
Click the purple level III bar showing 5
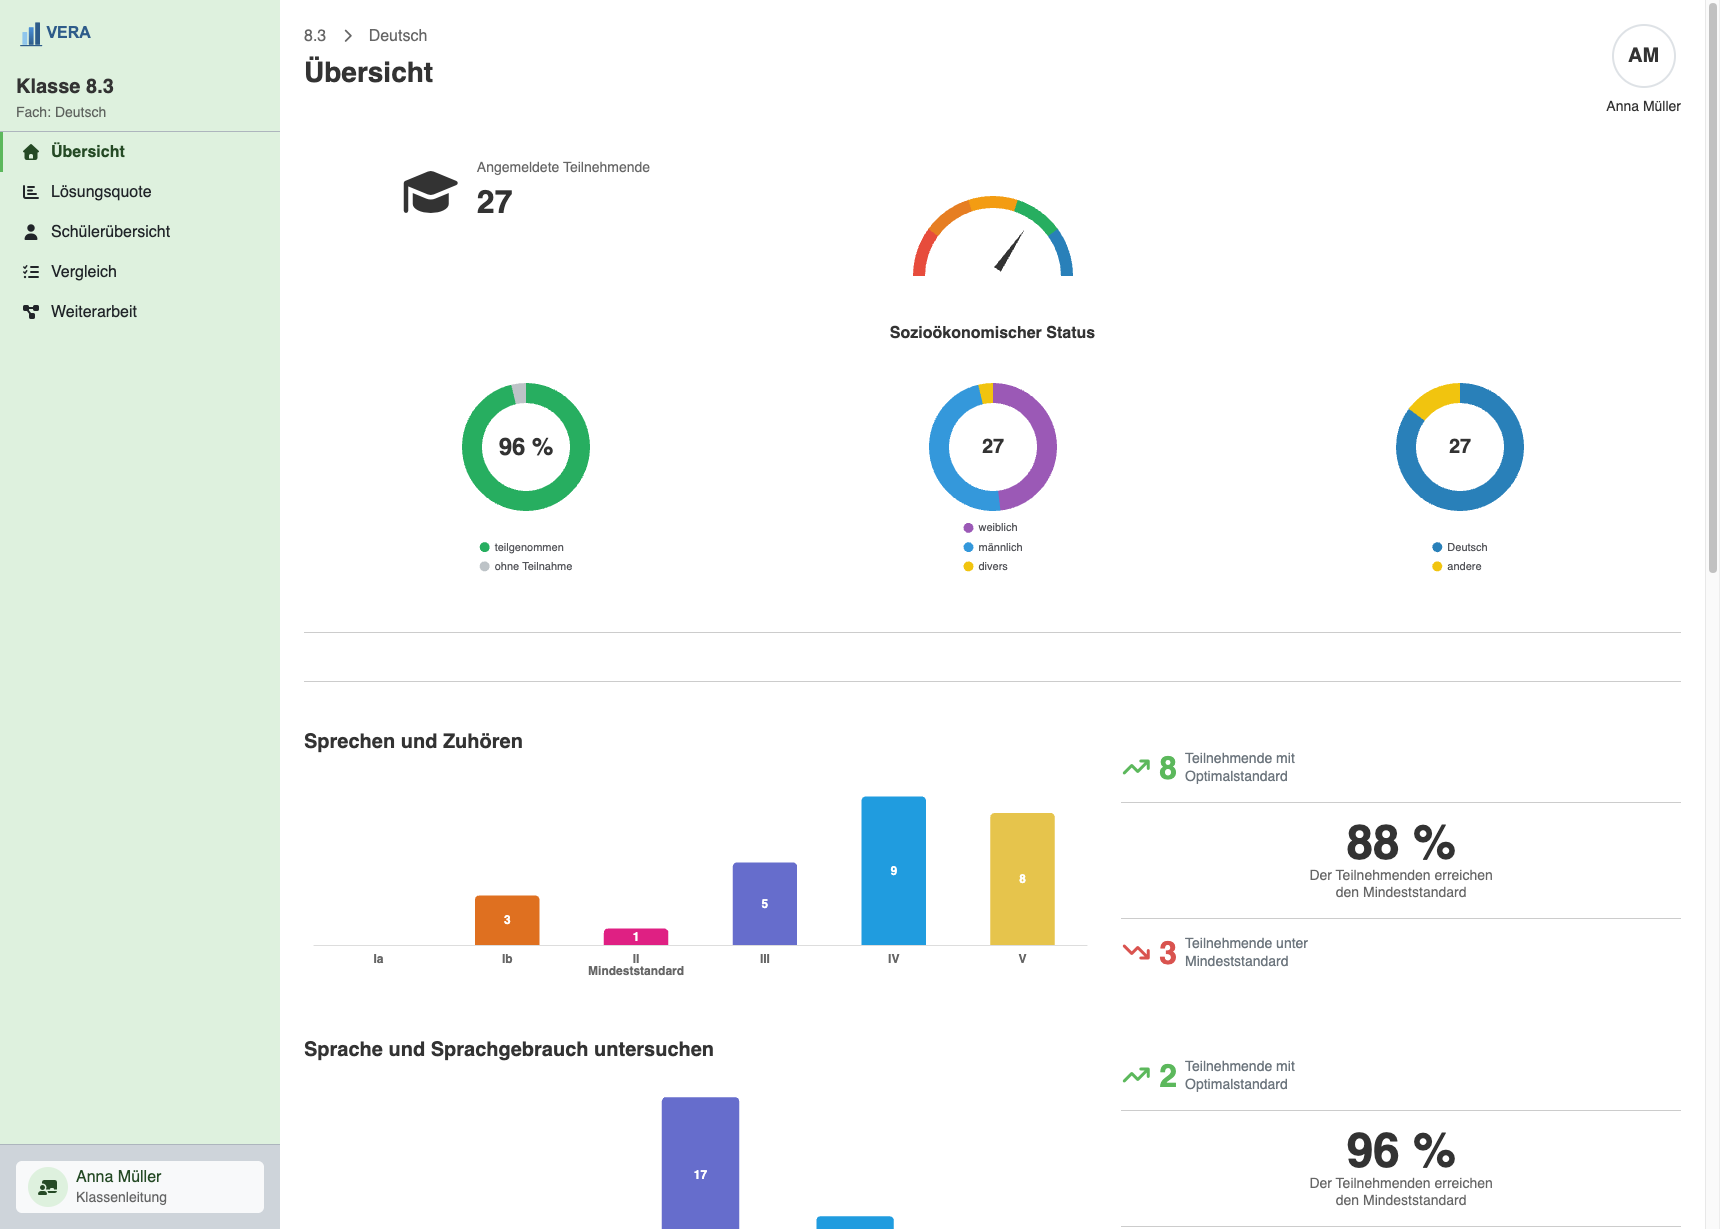[765, 904]
